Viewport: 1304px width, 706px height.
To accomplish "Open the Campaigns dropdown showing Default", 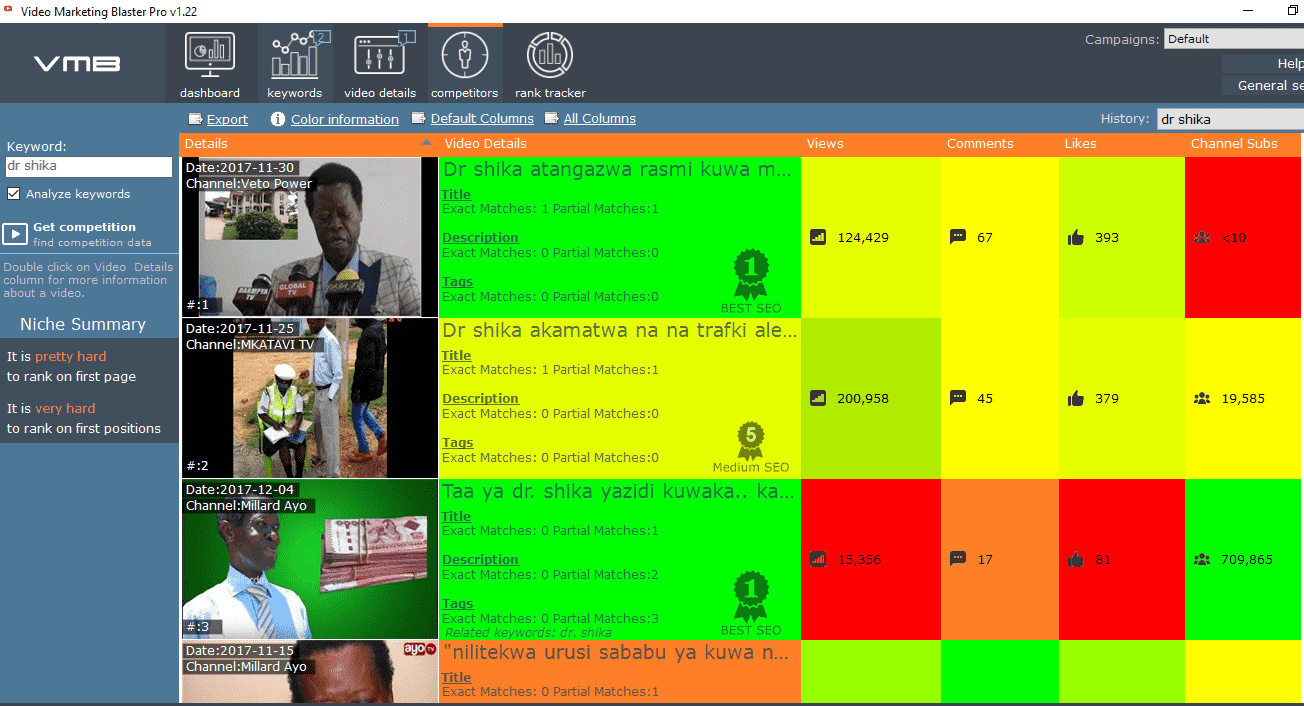I will (1234, 39).
